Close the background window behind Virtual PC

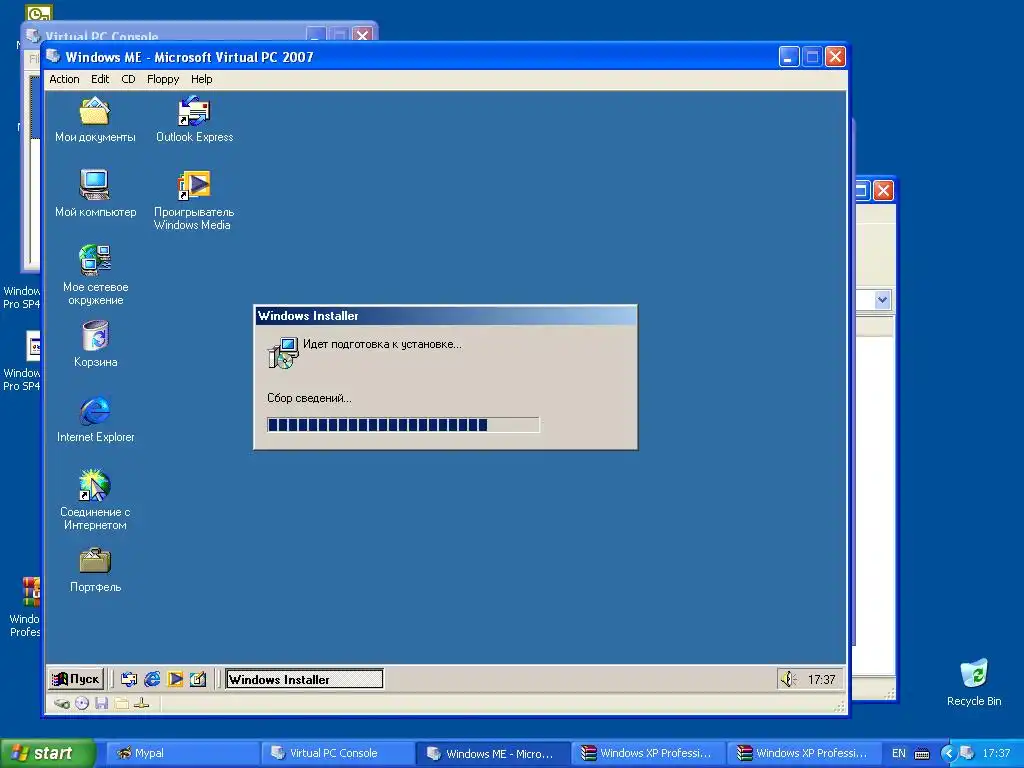883,191
